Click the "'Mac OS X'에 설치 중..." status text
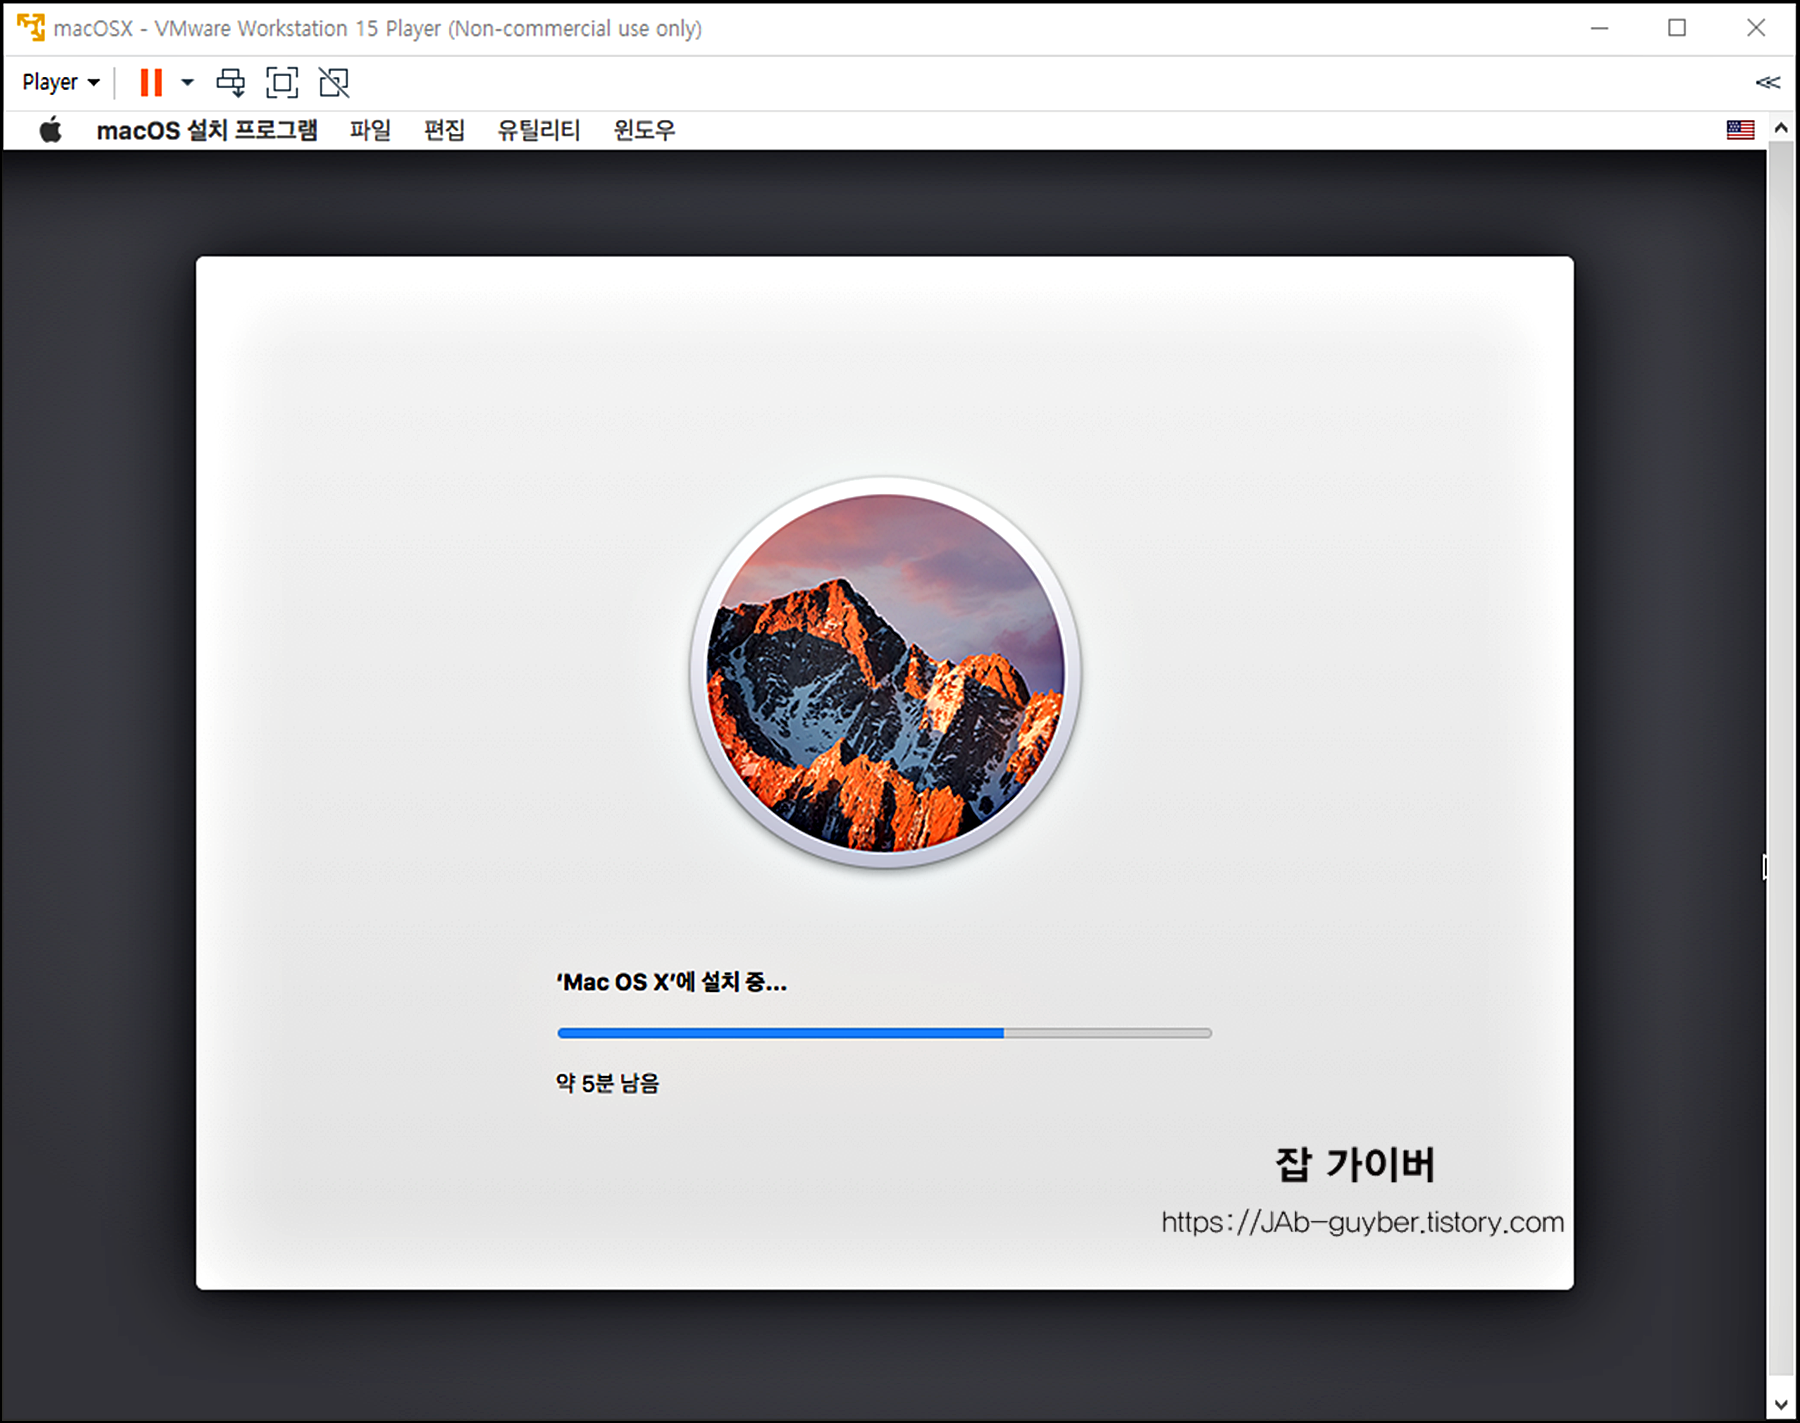Screen dimensions: 1800x1423 pyautogui.click(x=672, y=982)
